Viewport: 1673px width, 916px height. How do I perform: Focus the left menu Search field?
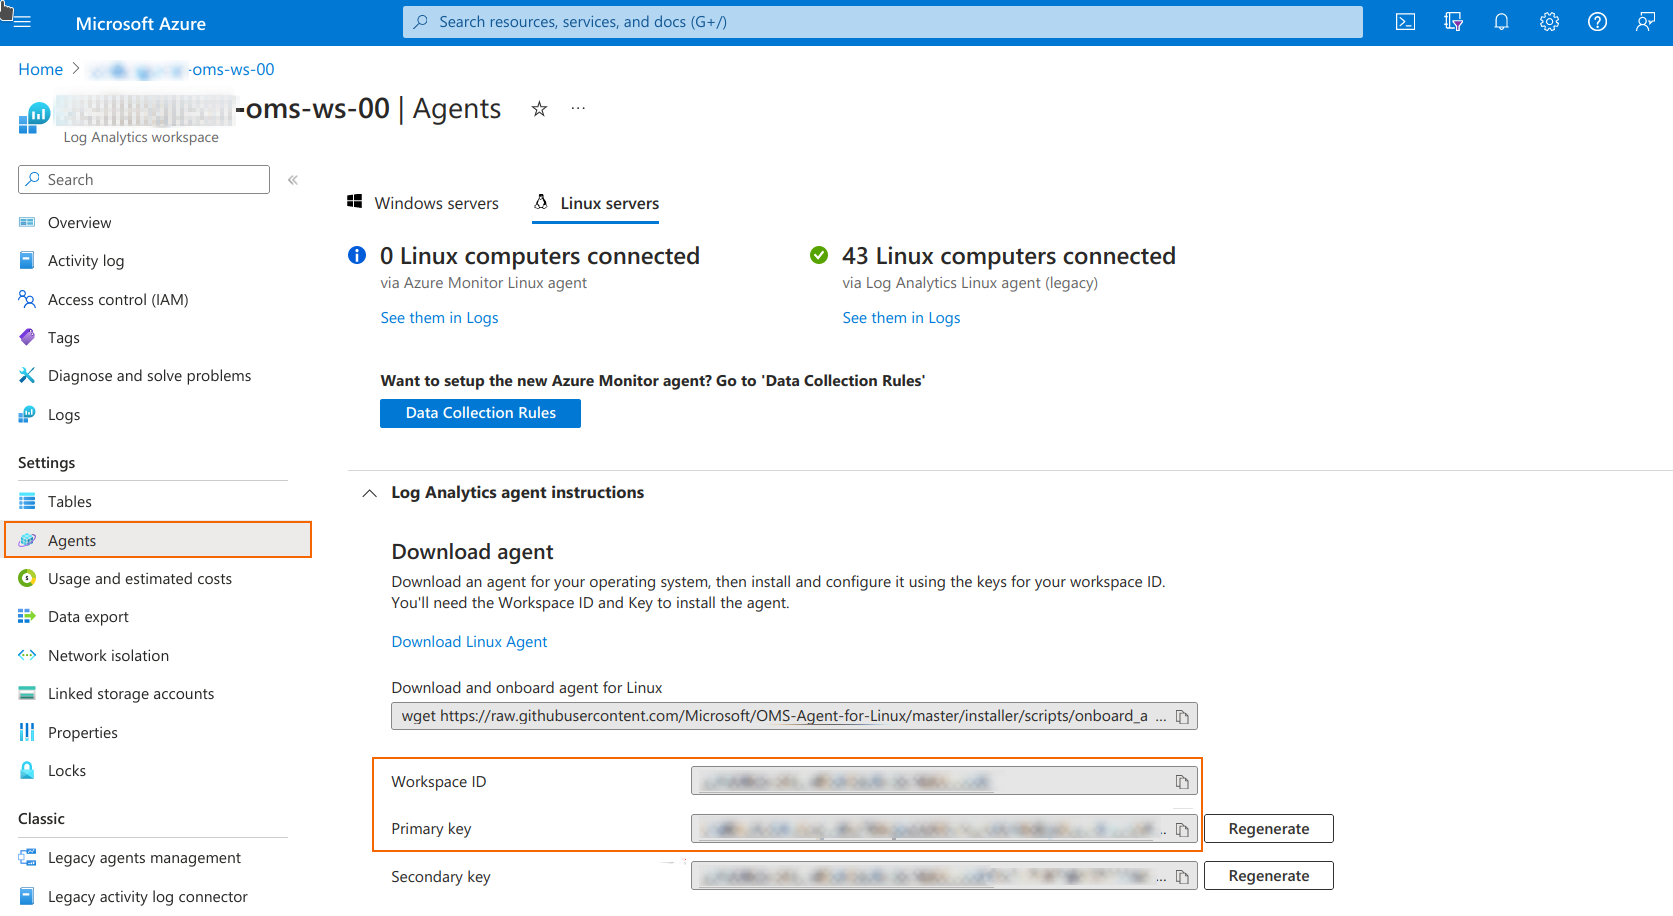click(144, 180)
